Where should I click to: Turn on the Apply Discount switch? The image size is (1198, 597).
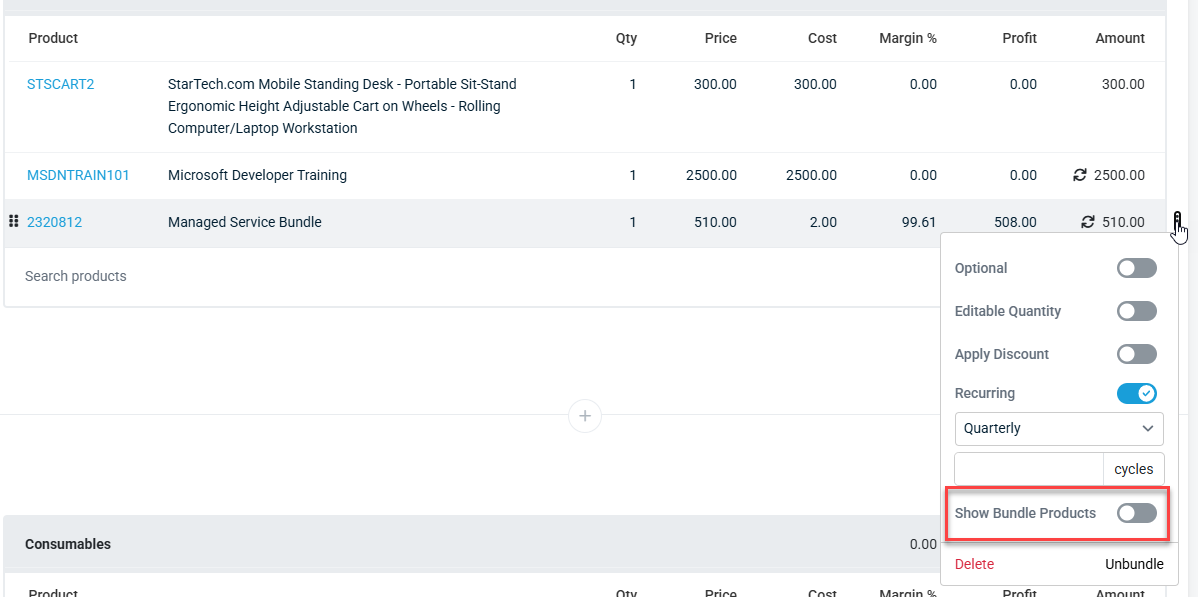click(1137, 354)
